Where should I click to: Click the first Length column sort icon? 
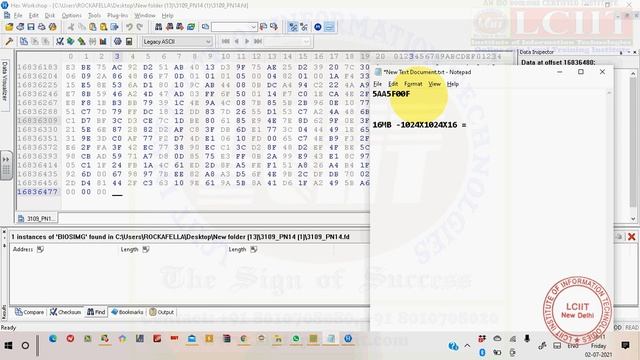pyautogui.click(x=146, y=249)
